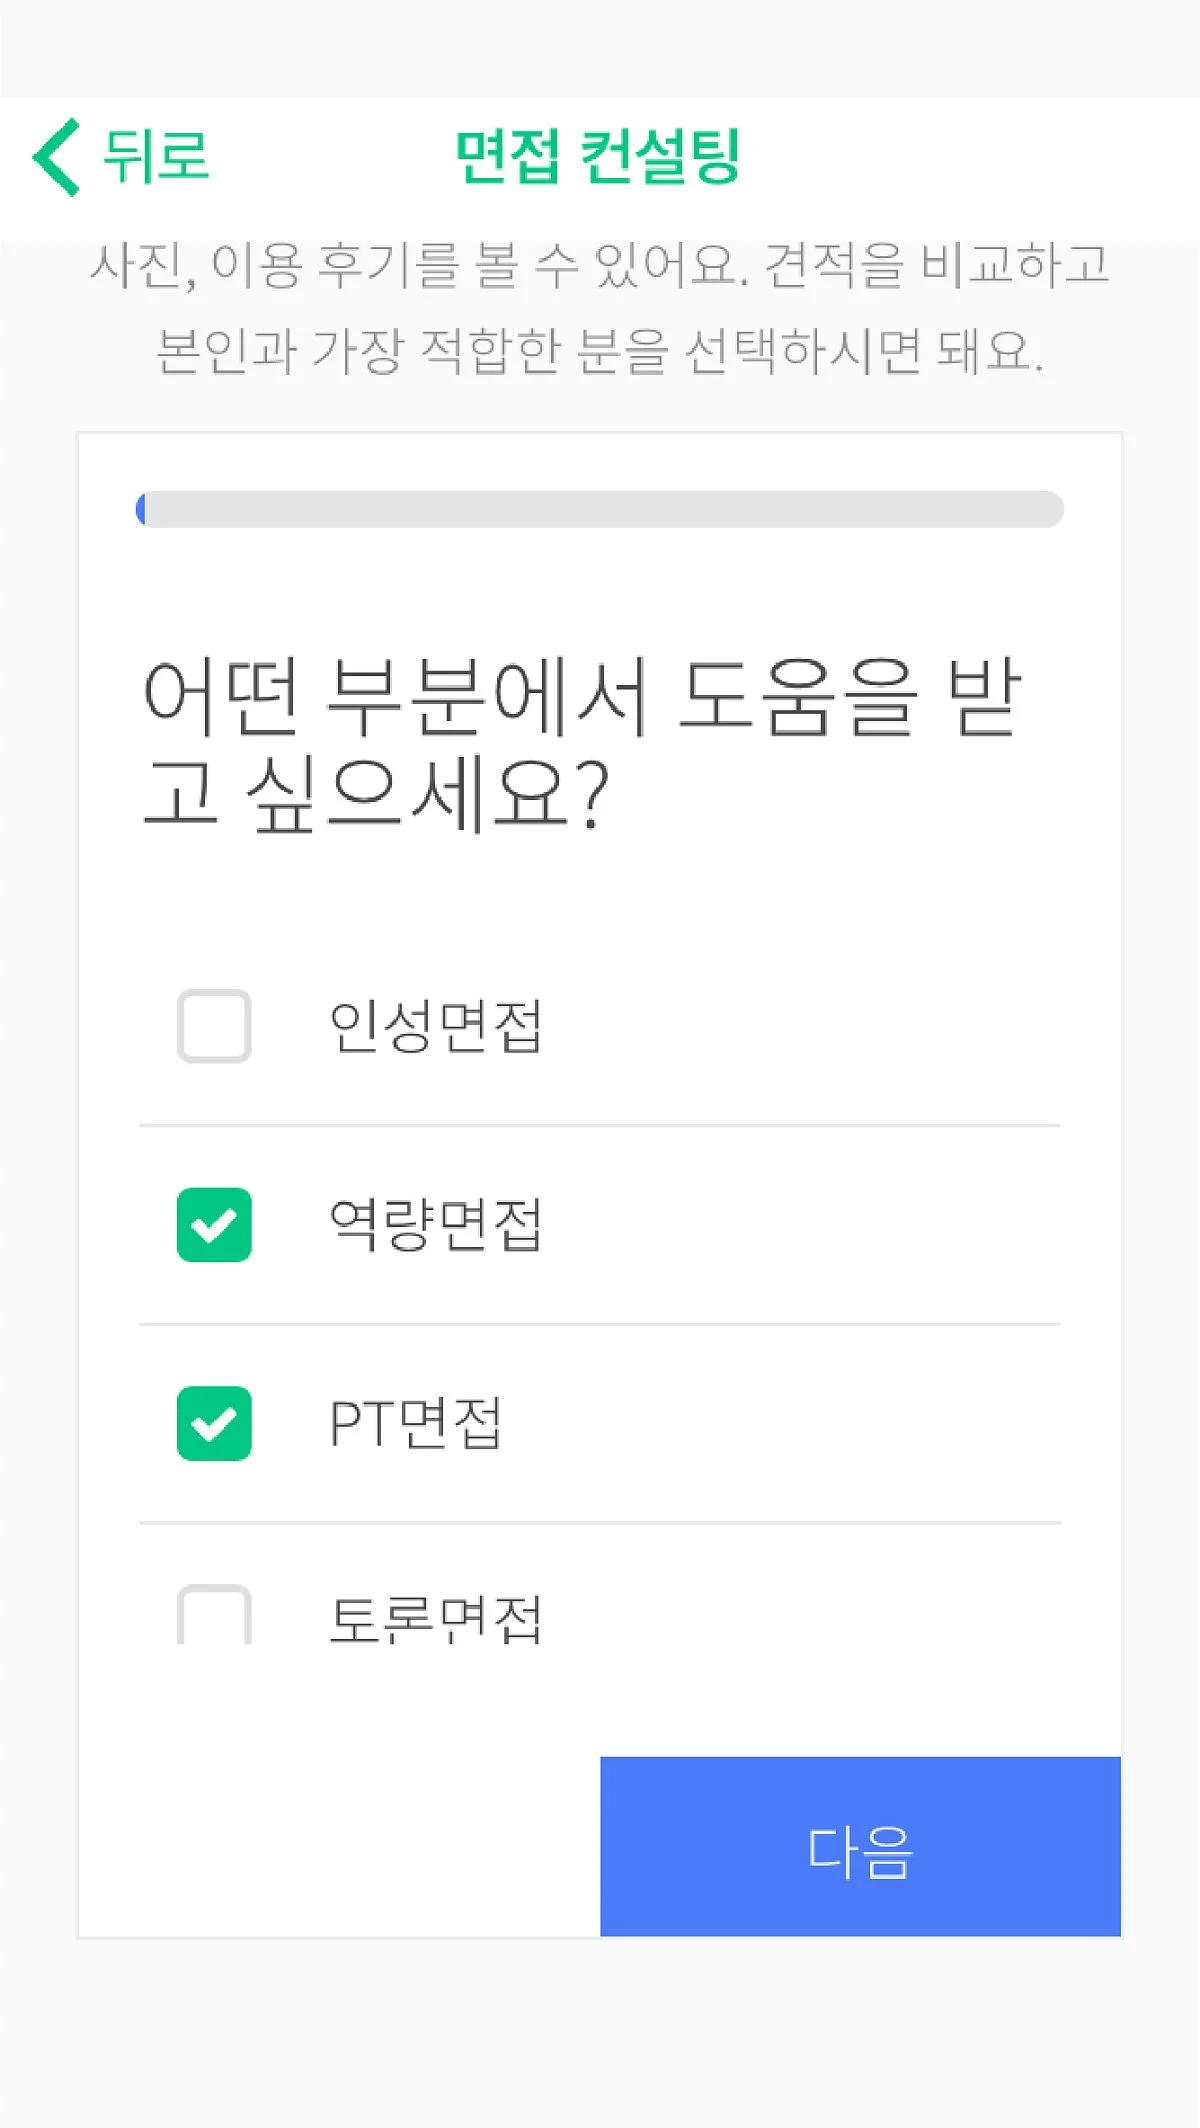Click the blue filled start of progress bar
1200x2128 pixels.
[141, 509]
